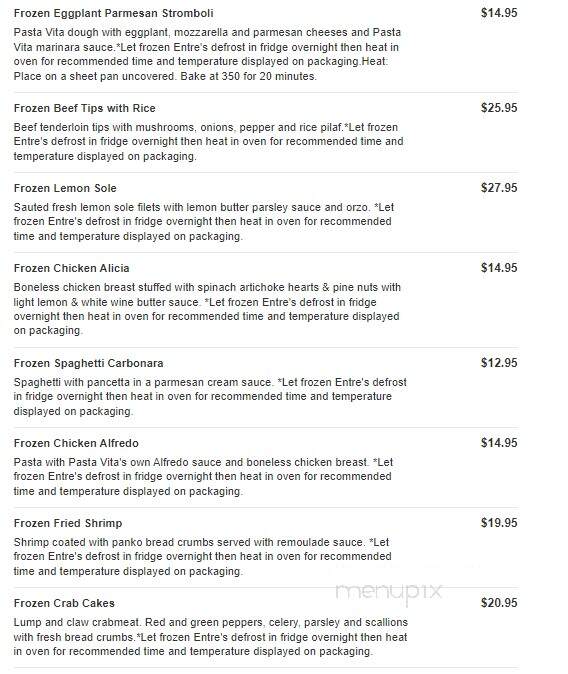Click the $14.95 price for Eggplant Stromboli
This screenshot has width=568, height=674.
point(499,13)
